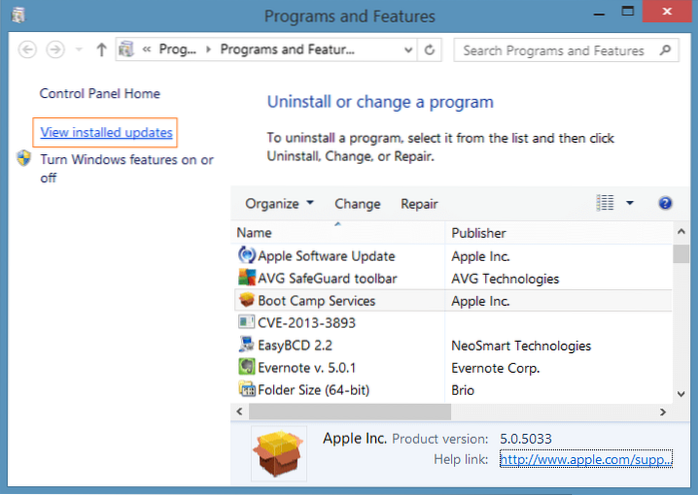Click the horizontal scrollbar right arrow
Viewport: 698px width, 495px height.
pos(663,412)
